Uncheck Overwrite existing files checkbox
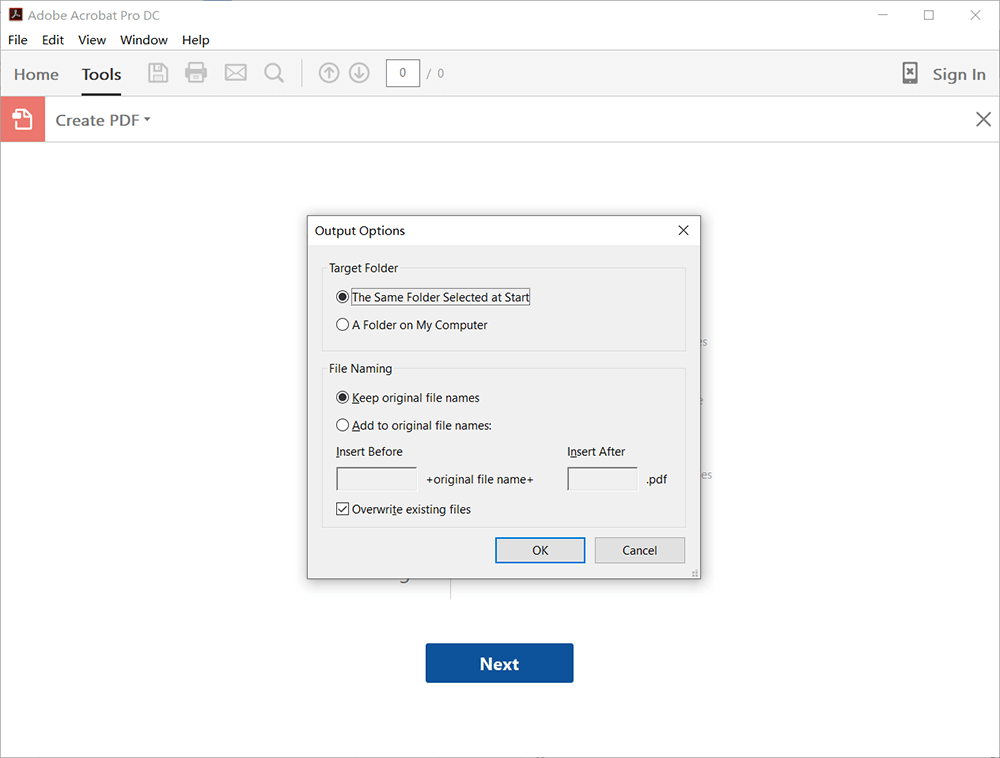Viewport: 1000px width, 758px height. click(343, 509)
